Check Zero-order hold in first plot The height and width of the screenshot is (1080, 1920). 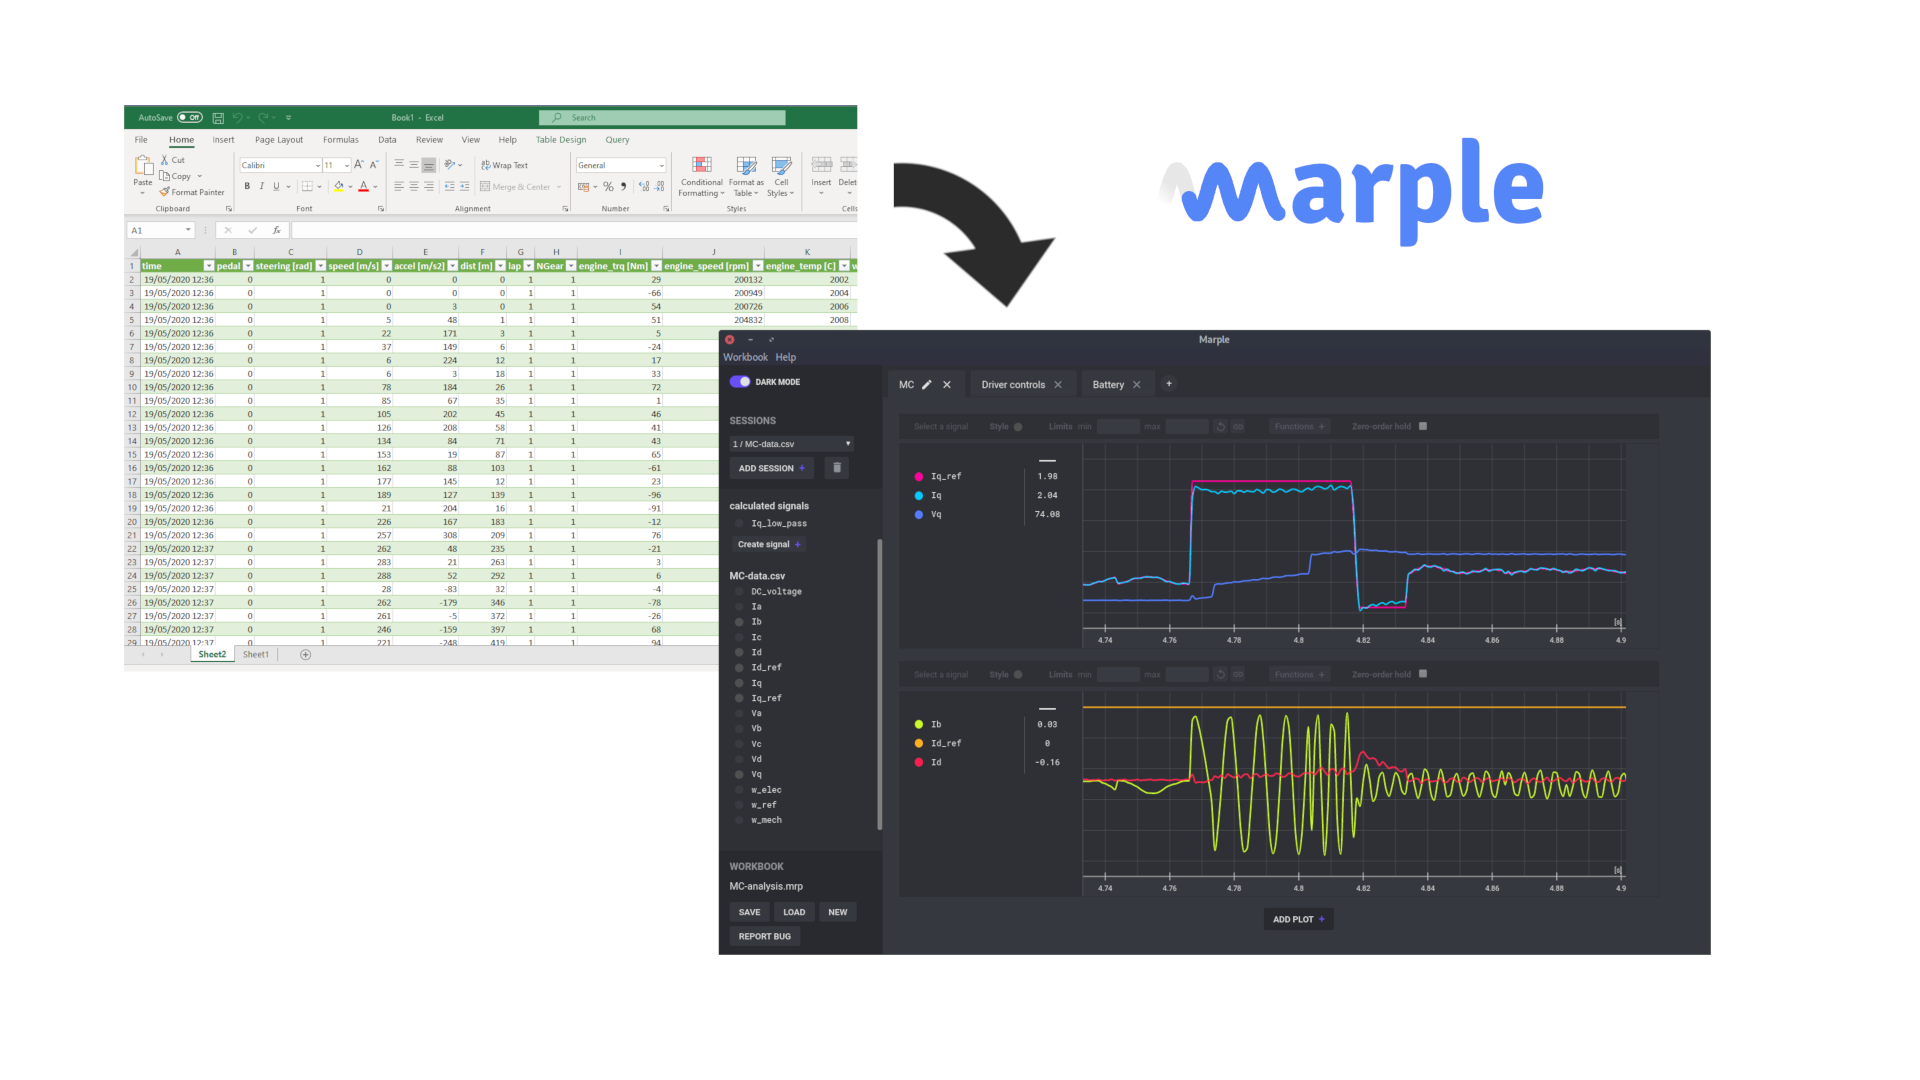(x=1423, y=427)
